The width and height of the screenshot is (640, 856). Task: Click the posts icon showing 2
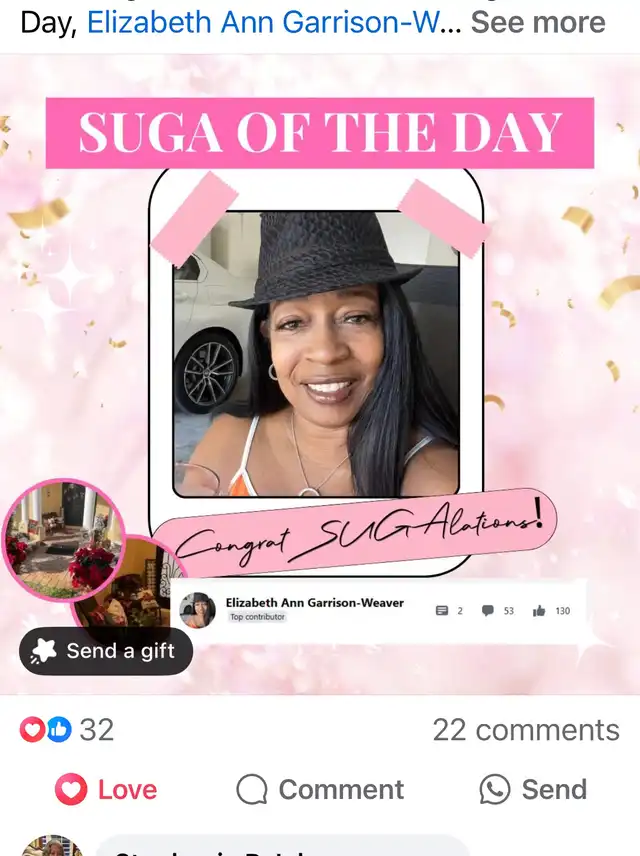tap(442, 611)
